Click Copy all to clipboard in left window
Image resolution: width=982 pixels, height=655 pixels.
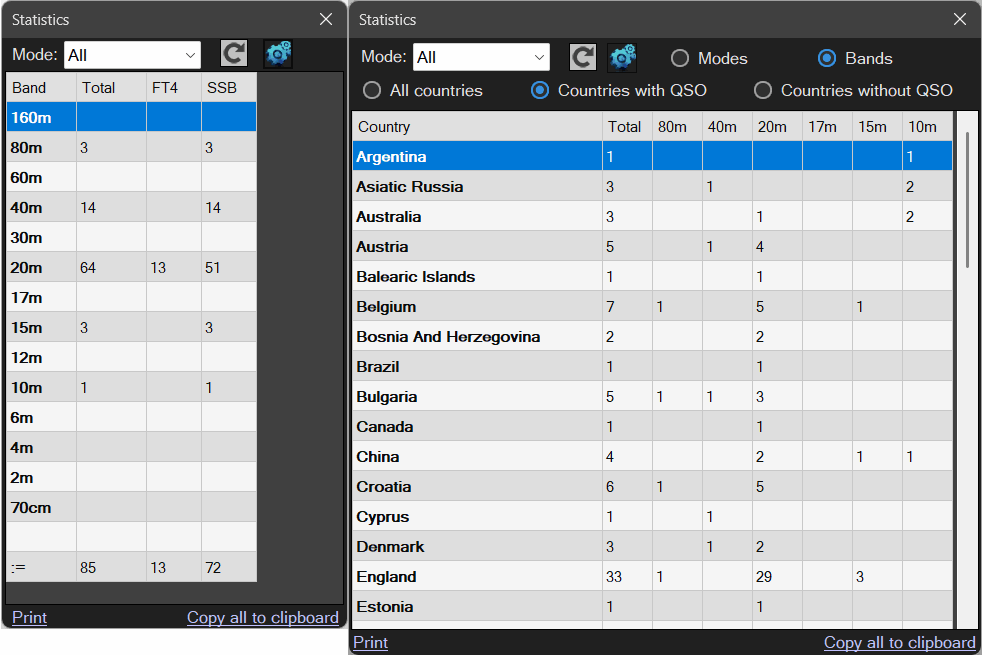click(262, 617)
